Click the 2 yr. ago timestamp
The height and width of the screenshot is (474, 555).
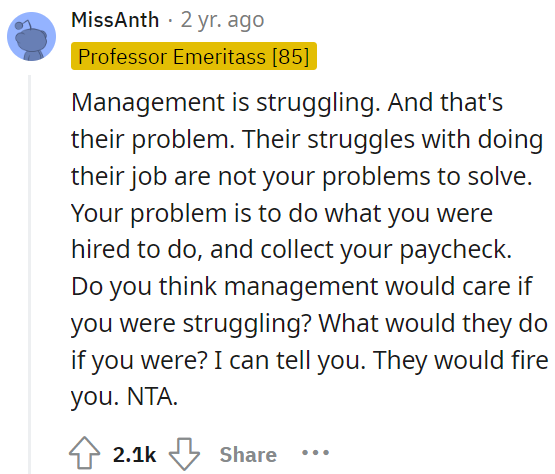pos(222,20)
